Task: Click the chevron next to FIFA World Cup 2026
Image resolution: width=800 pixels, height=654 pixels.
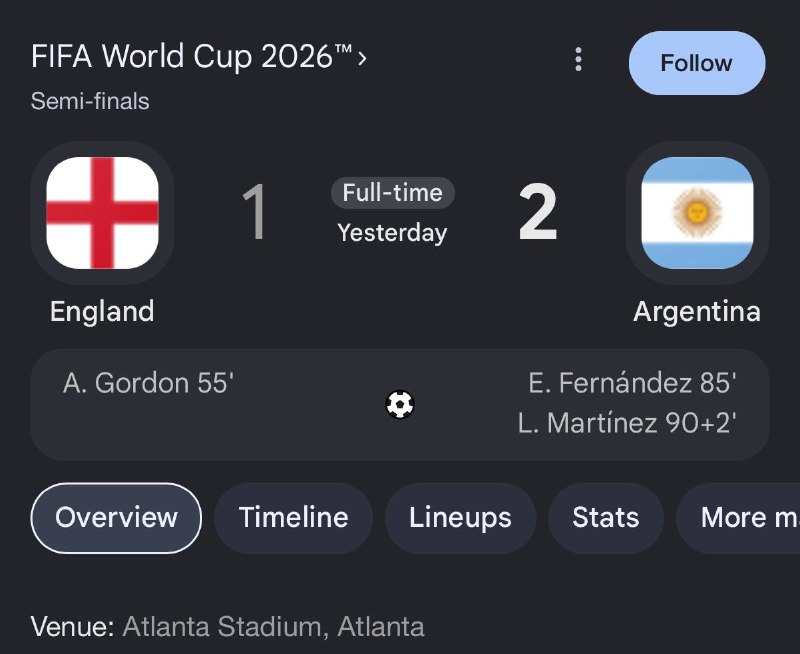Action: coord(362,58)
